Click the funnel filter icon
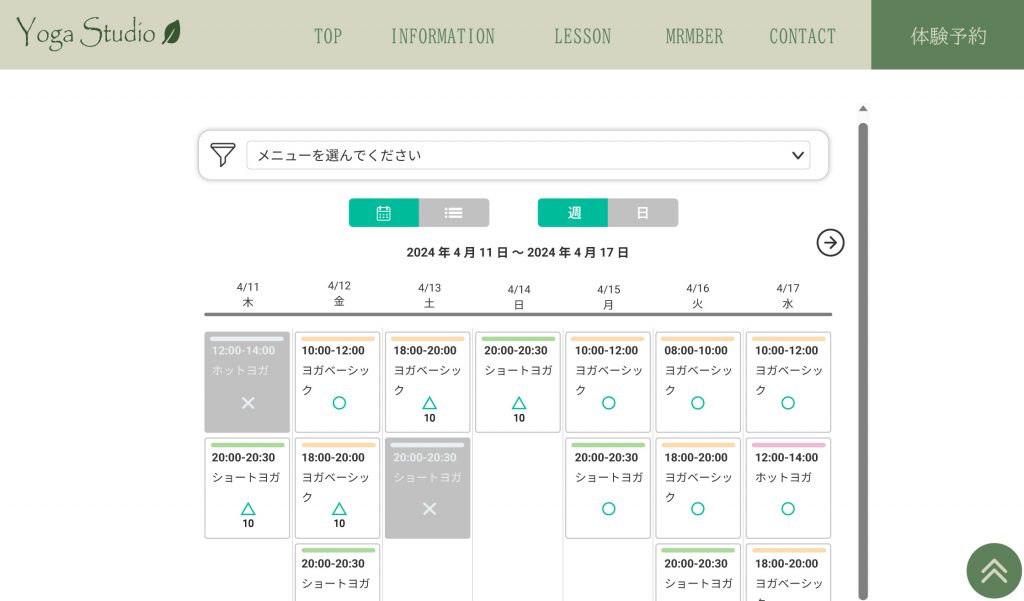 [x=223, y=155]
